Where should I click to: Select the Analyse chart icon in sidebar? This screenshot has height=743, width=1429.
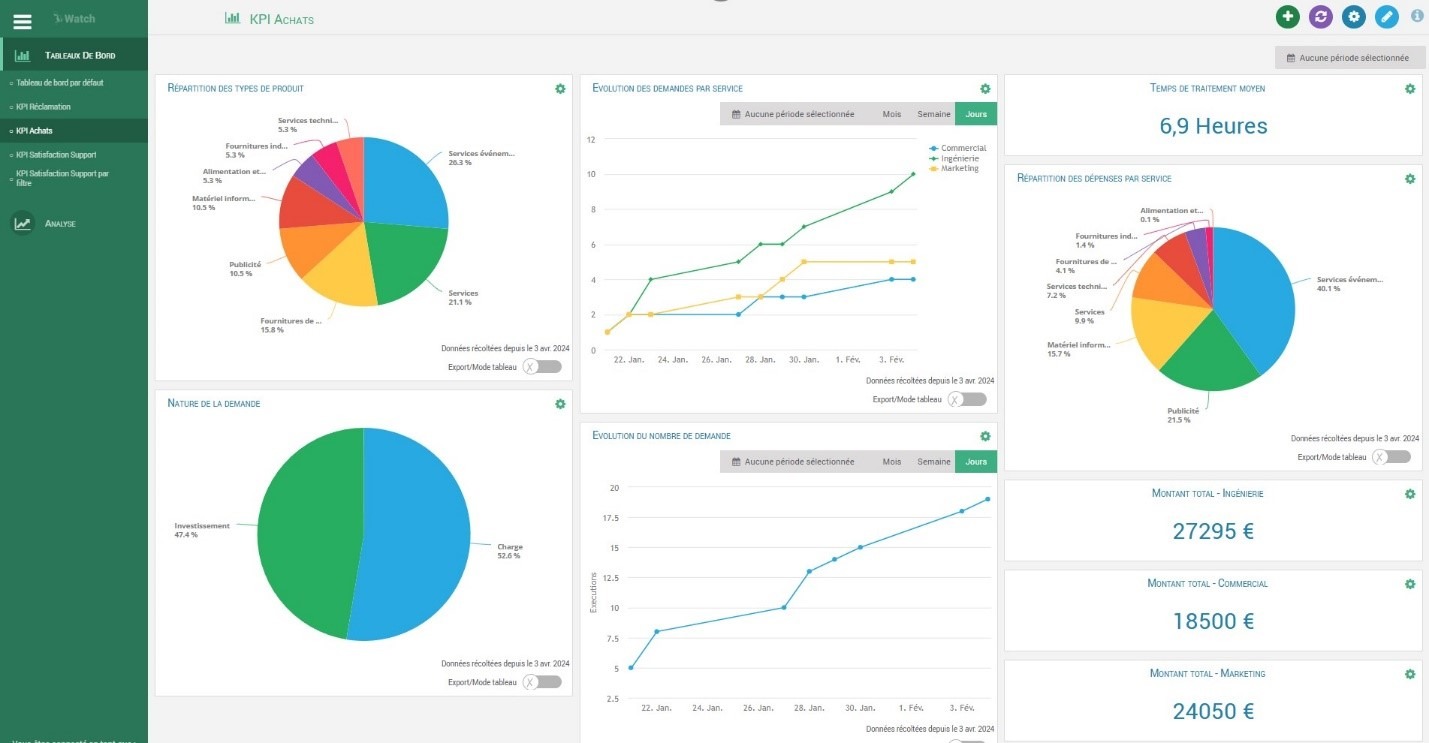(23, 223)
